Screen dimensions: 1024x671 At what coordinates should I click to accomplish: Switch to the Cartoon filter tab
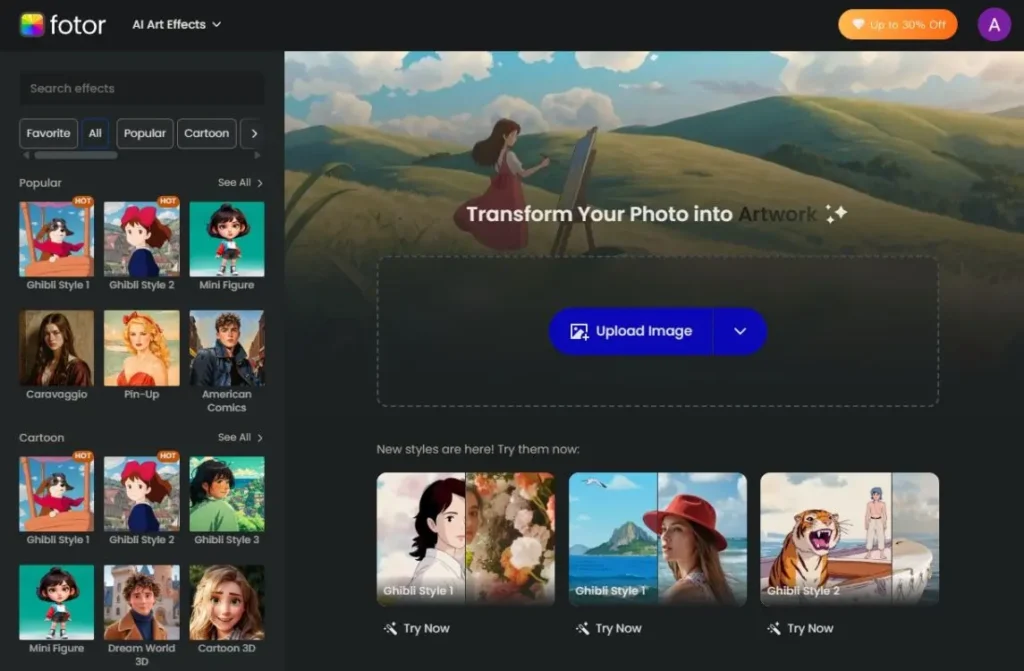pyautogui.click(x=206, y=133)
